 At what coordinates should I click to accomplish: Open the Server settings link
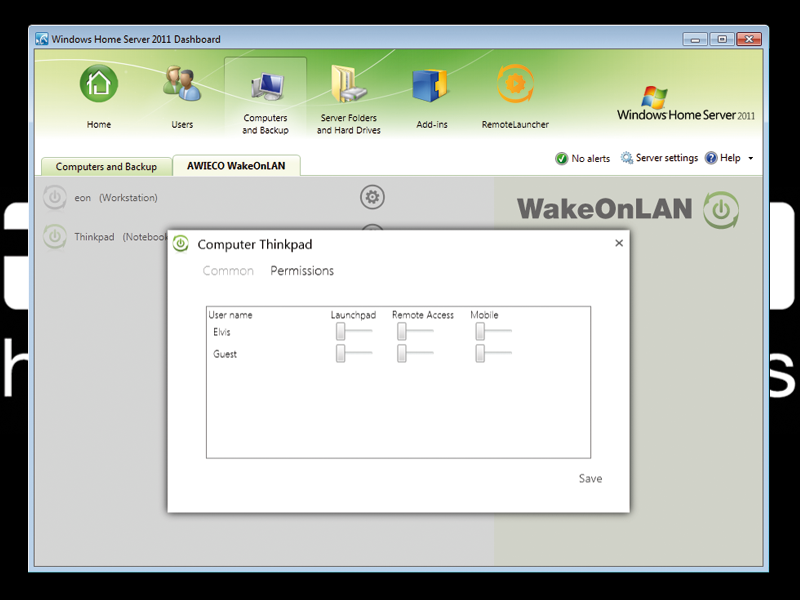click(x=667, y=158)
